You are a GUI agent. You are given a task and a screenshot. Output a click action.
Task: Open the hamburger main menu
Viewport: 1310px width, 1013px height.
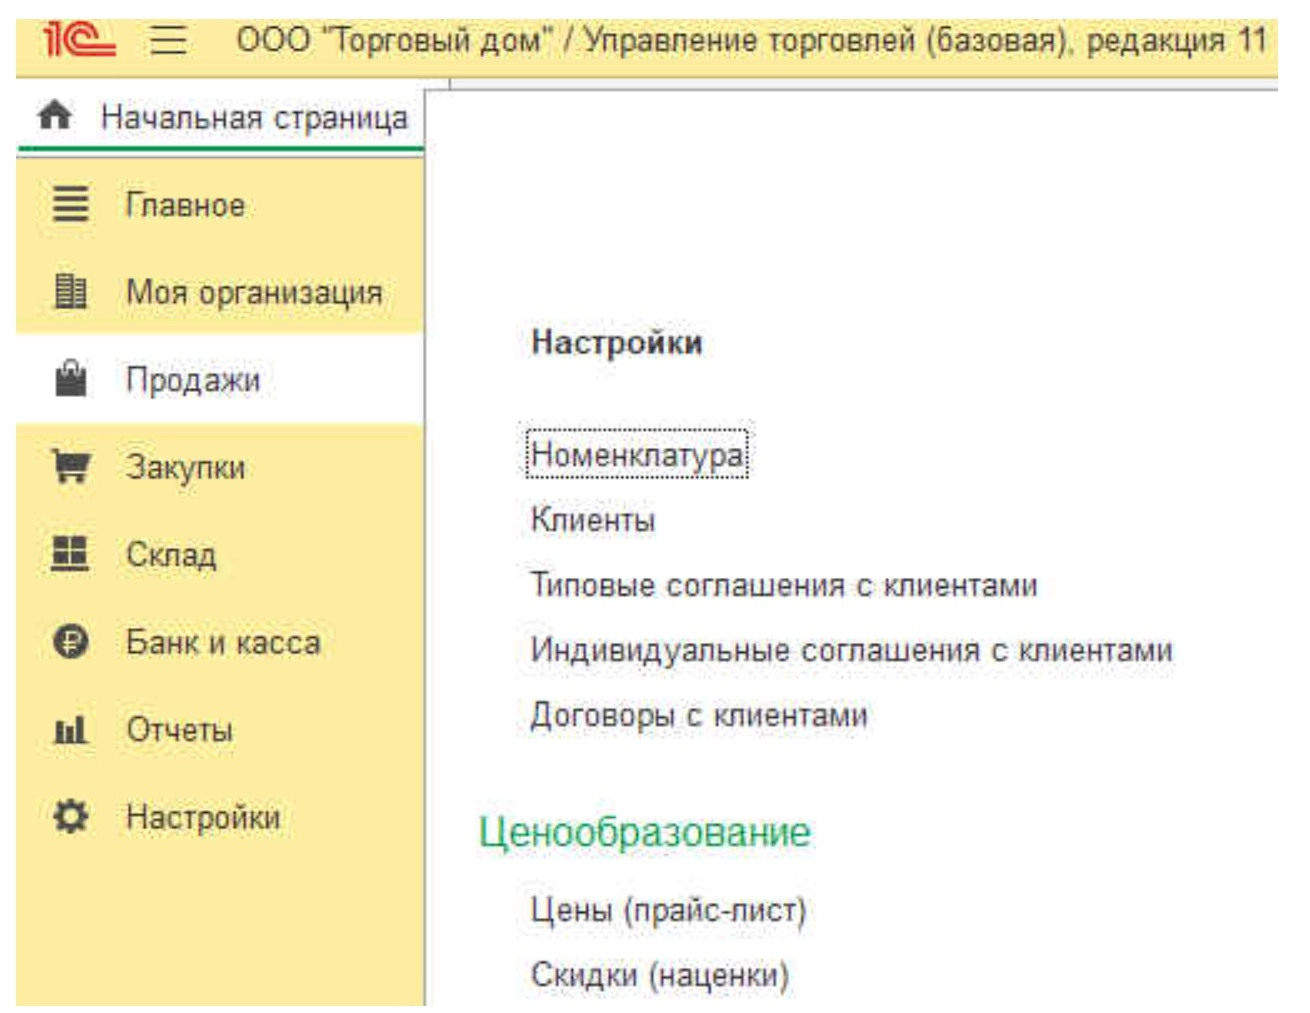coord(169,40)
